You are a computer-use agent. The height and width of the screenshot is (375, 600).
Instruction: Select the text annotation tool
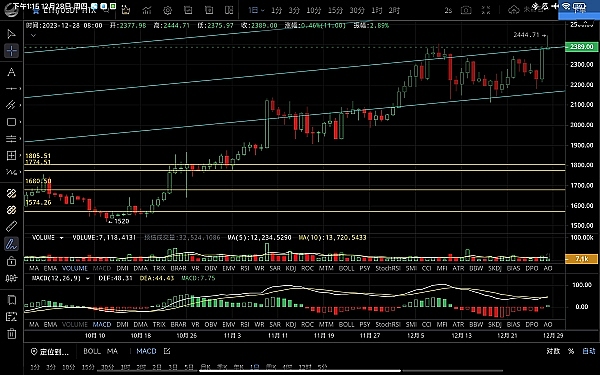(11, 72)
